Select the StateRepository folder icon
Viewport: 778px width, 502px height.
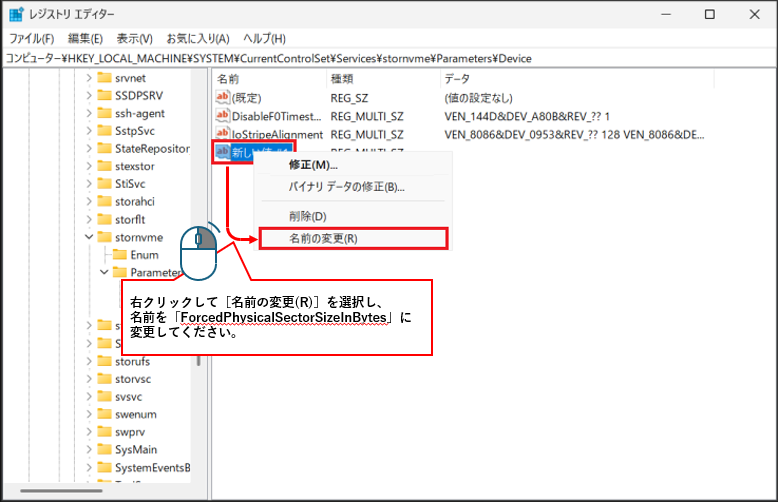[104, 148]
